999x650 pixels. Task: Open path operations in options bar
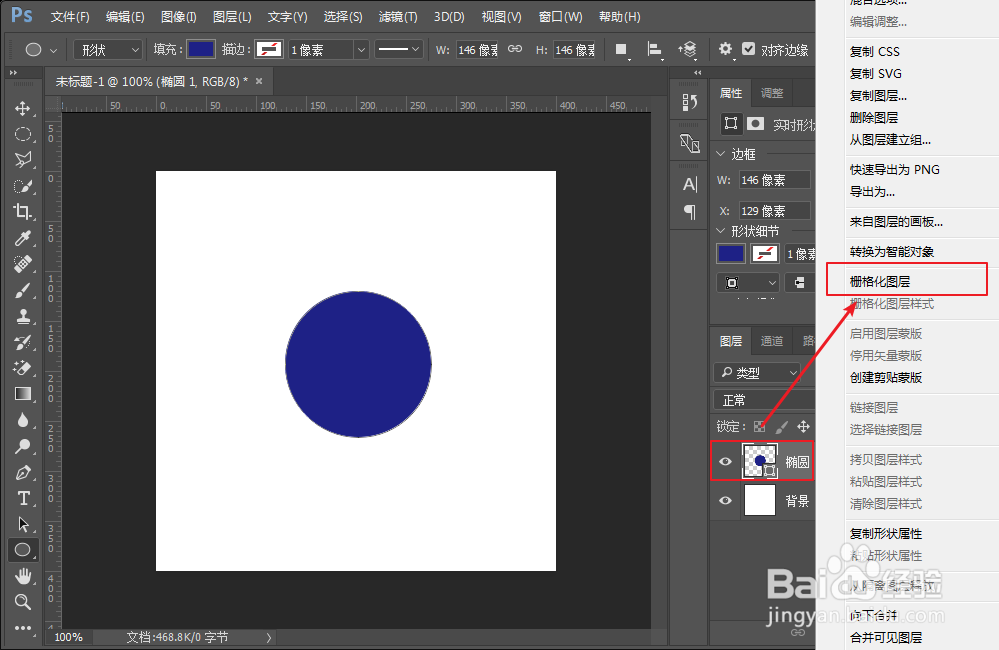coord(621,50)
